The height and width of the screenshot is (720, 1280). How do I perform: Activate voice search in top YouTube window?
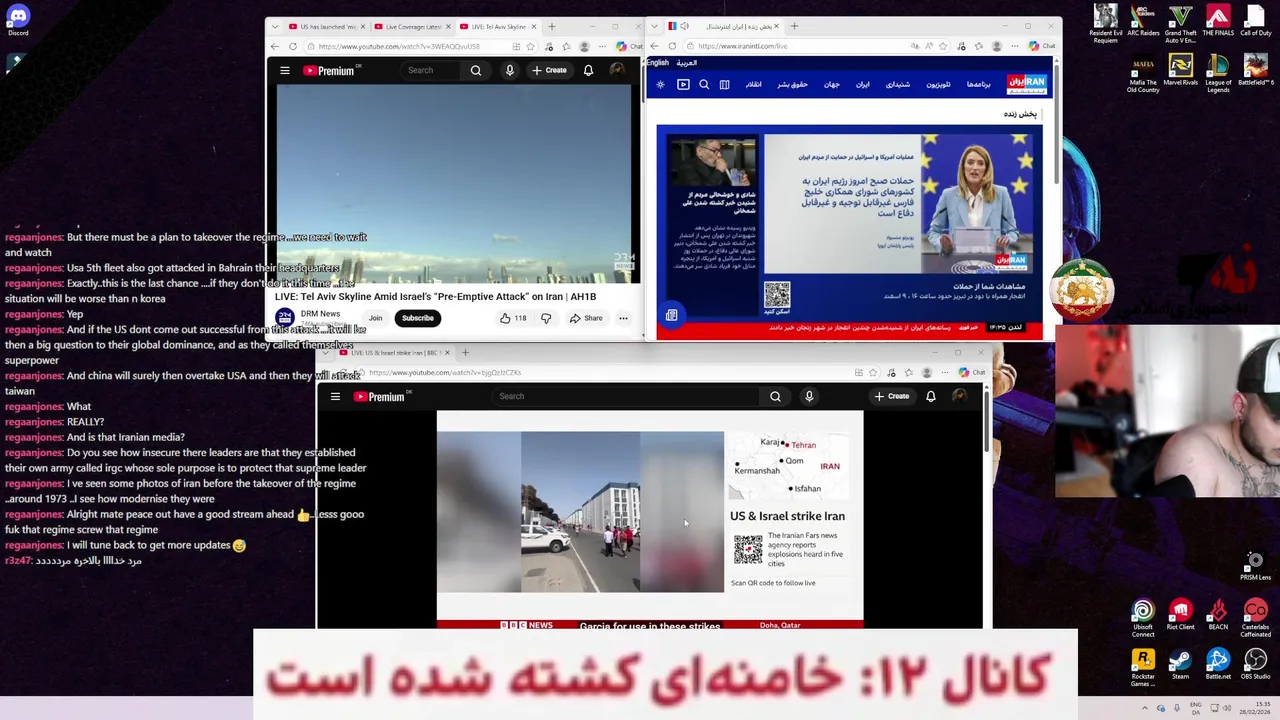pyautogui.click(x=509, y=70)
